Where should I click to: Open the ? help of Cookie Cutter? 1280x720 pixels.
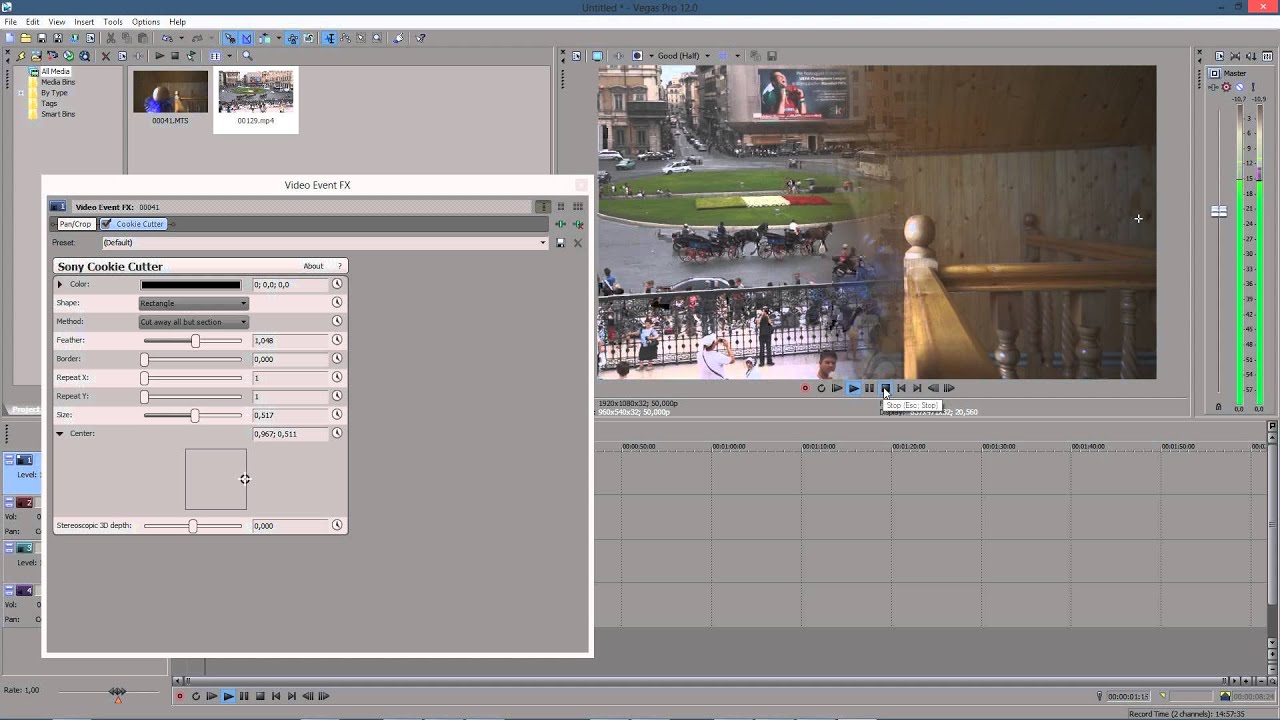(x=339, y=266)
